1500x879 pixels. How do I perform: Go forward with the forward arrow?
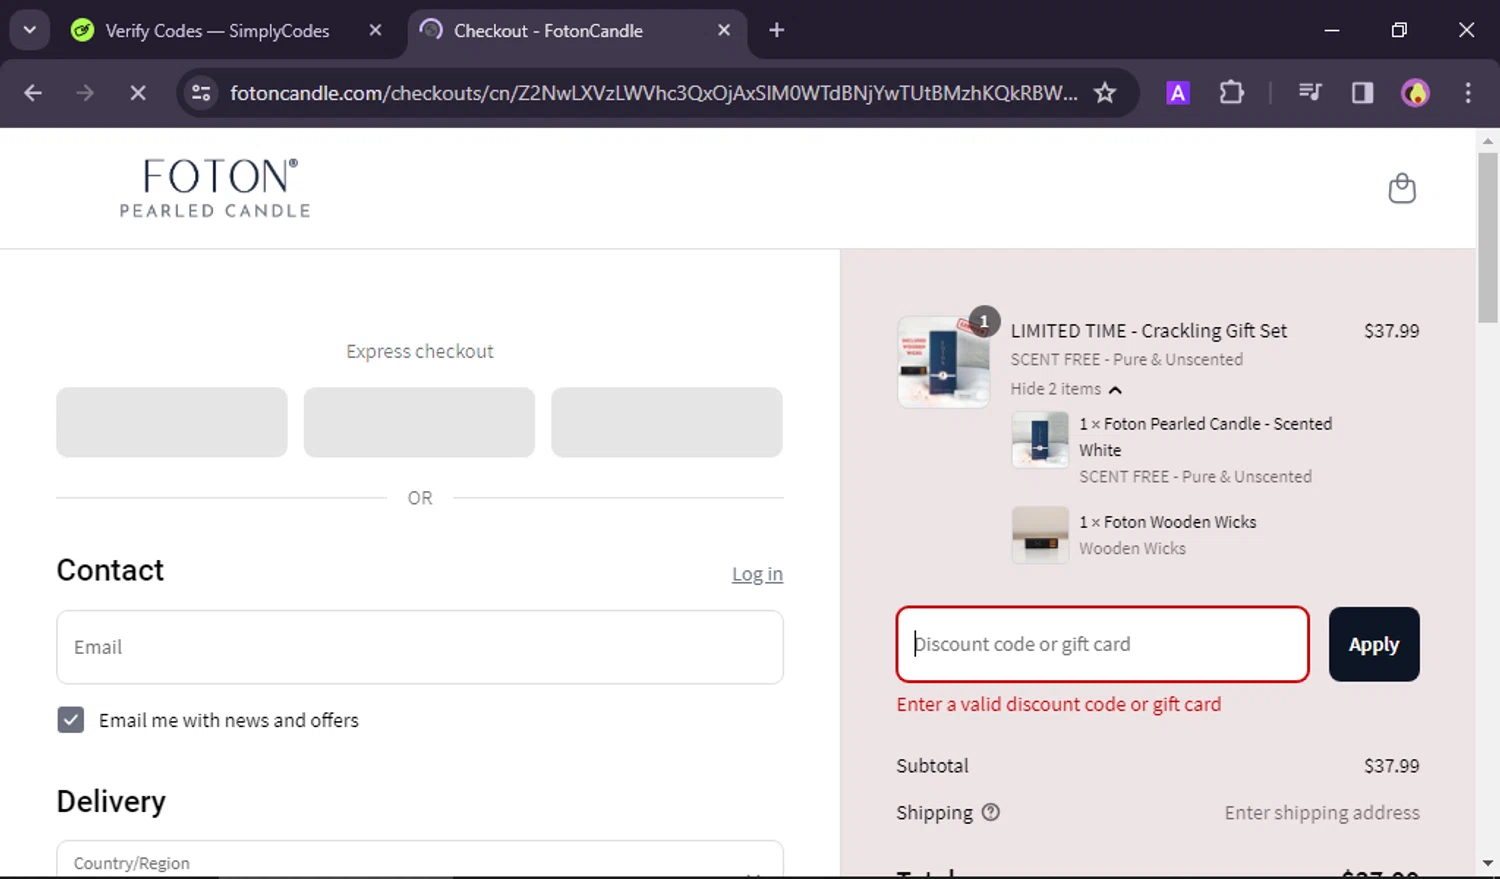(85, 93)
